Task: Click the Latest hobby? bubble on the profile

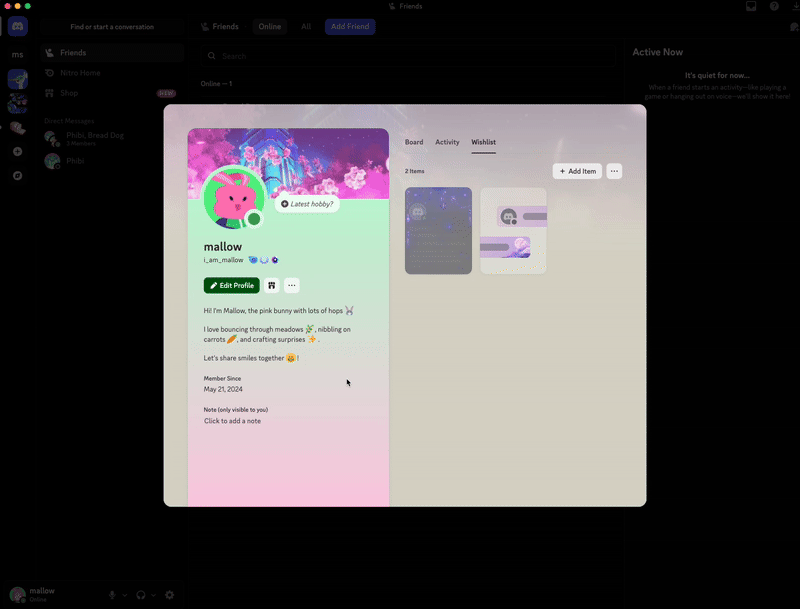Action: click(x=310, y=204)
